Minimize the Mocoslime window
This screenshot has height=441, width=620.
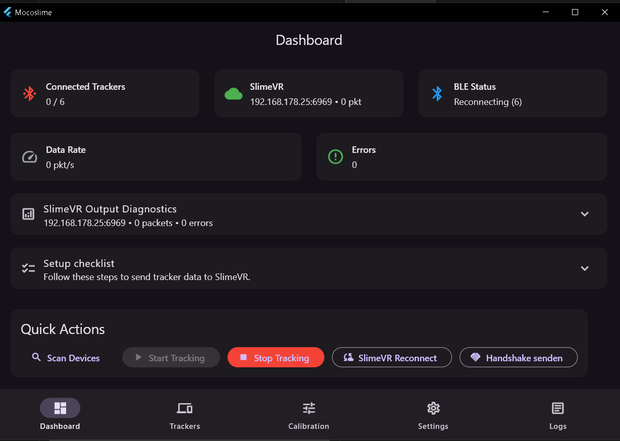click(546, 12)
